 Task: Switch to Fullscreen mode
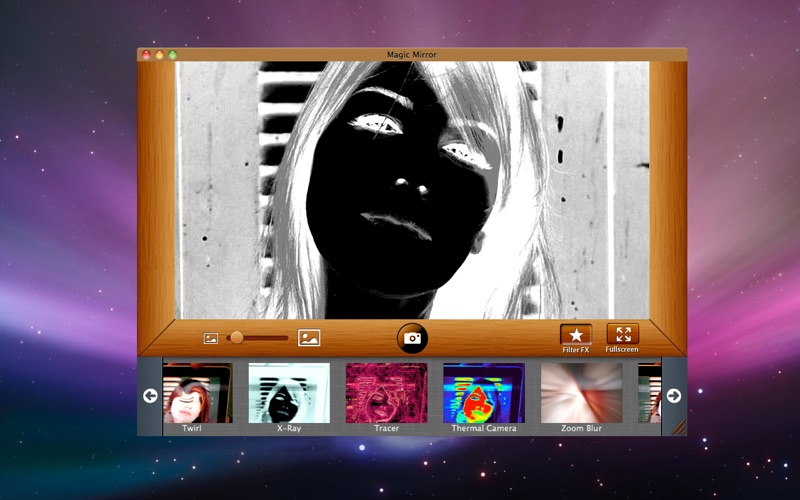coord(623,334)
